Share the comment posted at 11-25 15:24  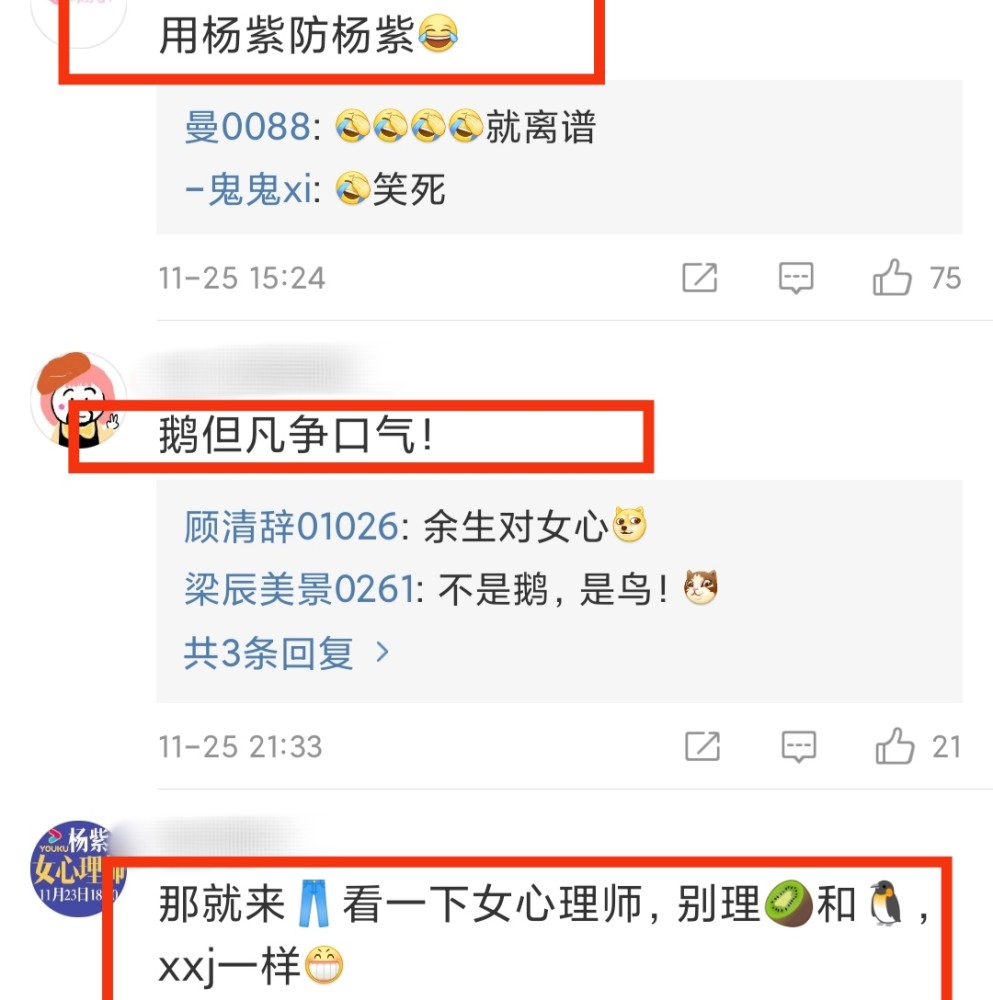coord(700,277)
